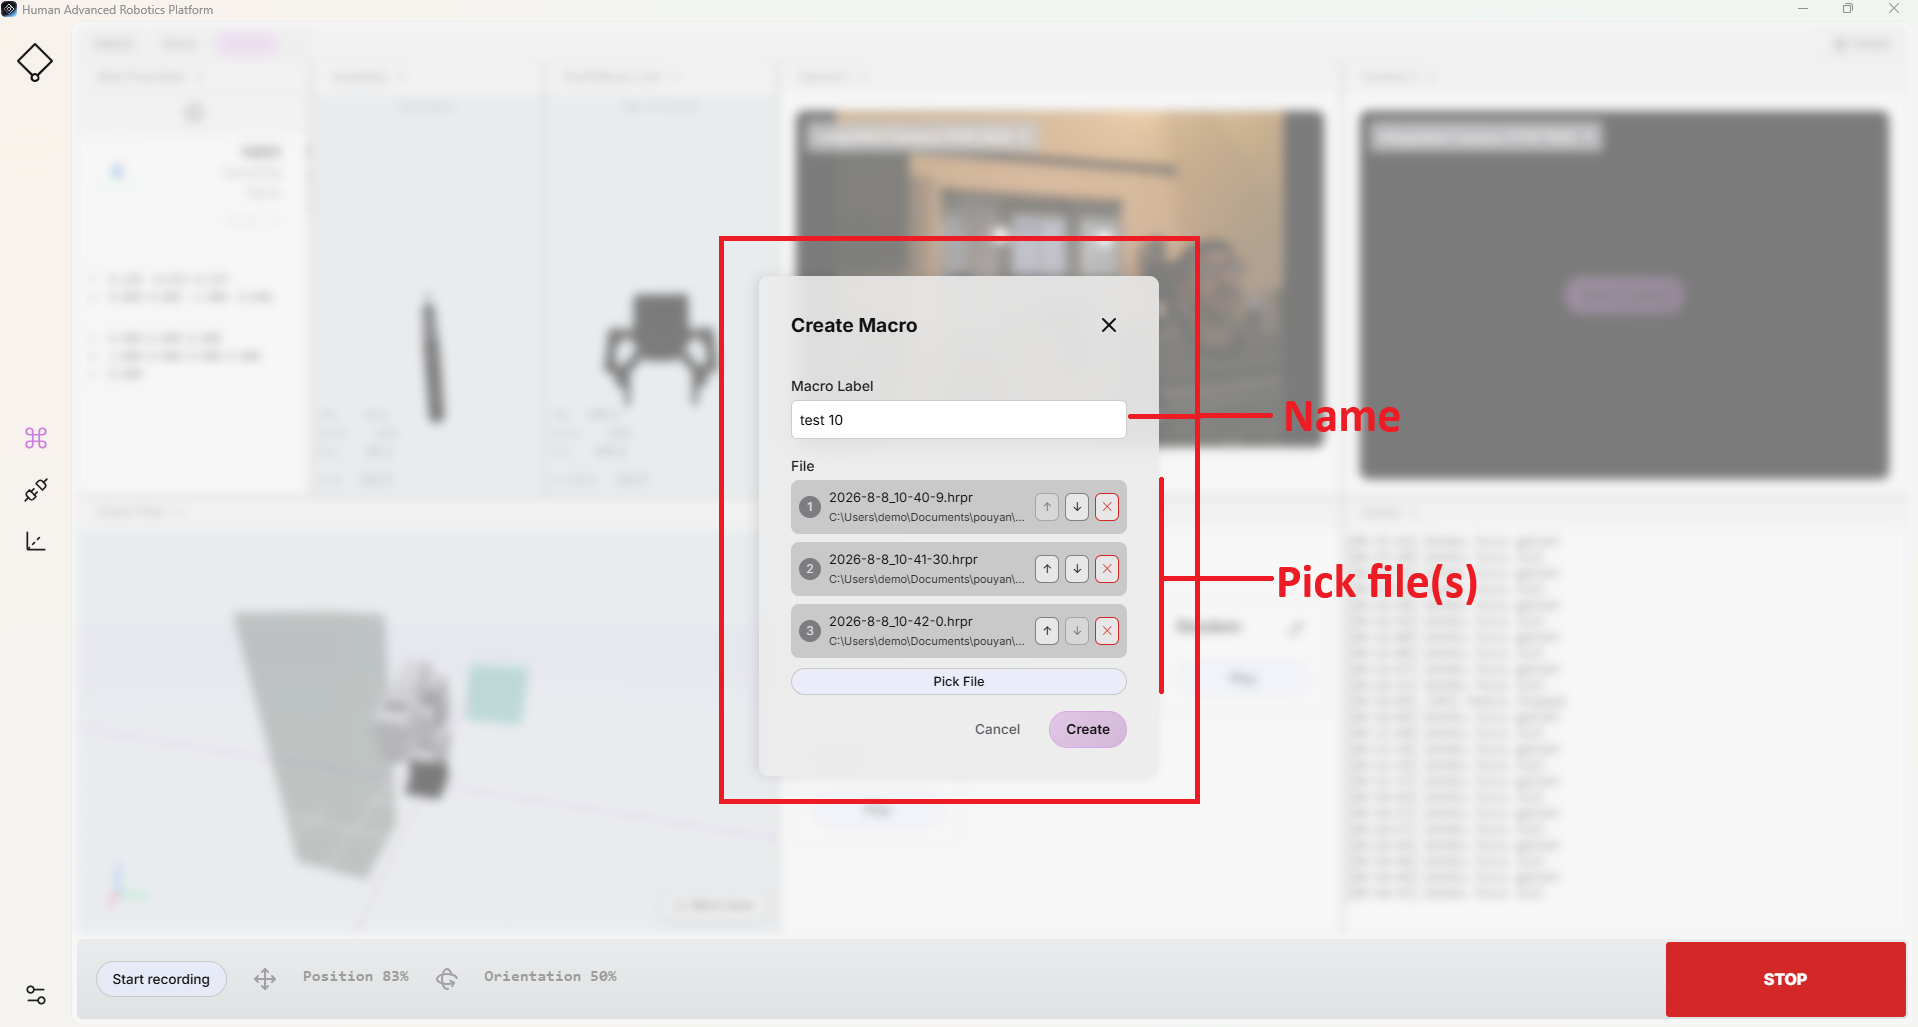The height and width of the screenshot is (1027, 1918).
Task: Remove 2026-8-8_10-42-0.hrpr from the list
Action: point(1107,631)
